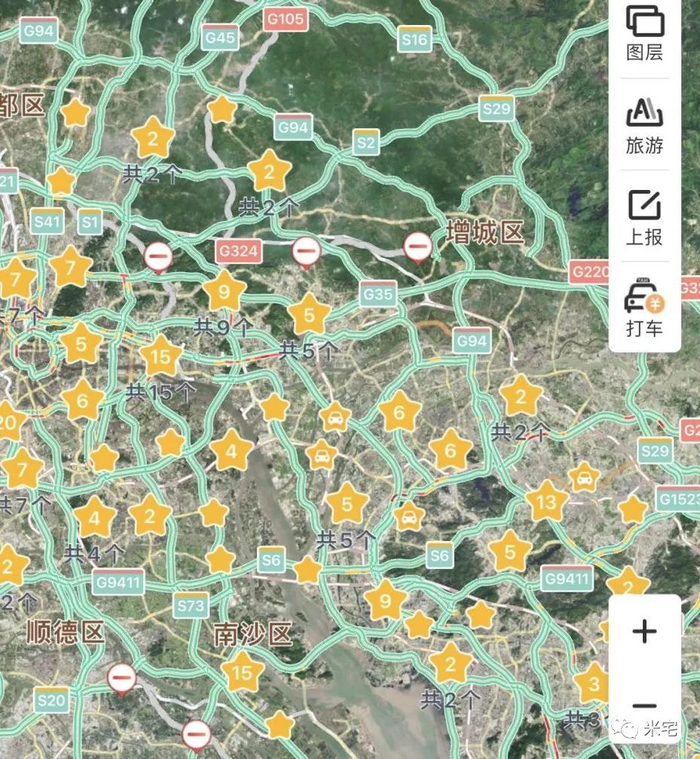Tap the car-star marker above star 13
This screenshot has height=759, width=700.
pyautogui.click(x=584, y=477)
